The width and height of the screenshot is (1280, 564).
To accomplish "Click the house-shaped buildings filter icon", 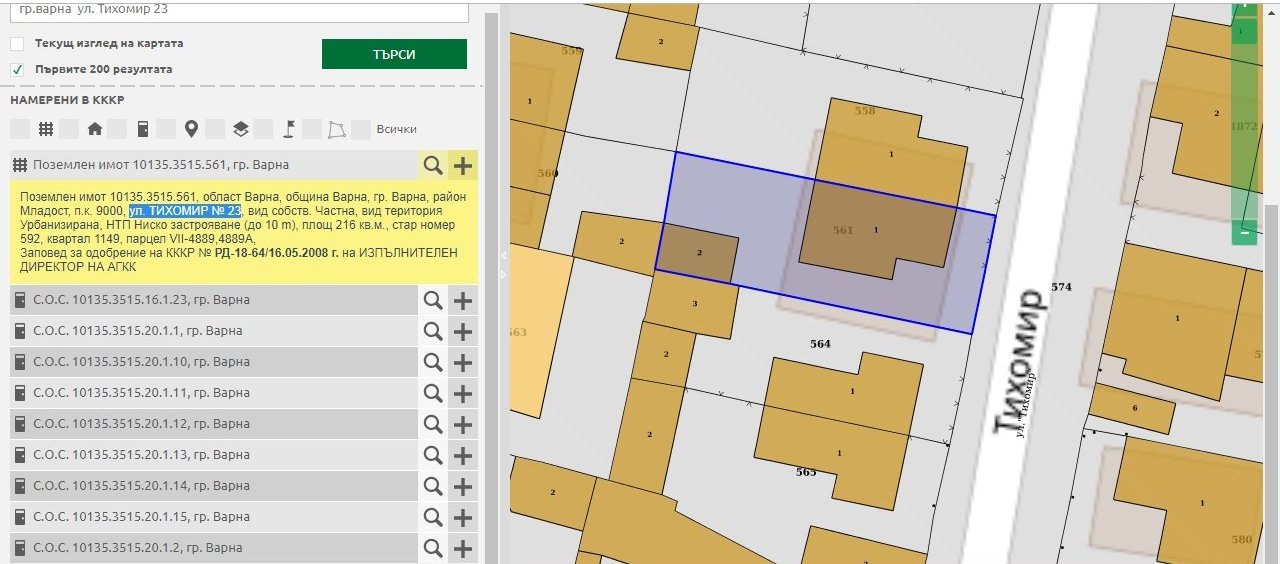I will point(95,129).
